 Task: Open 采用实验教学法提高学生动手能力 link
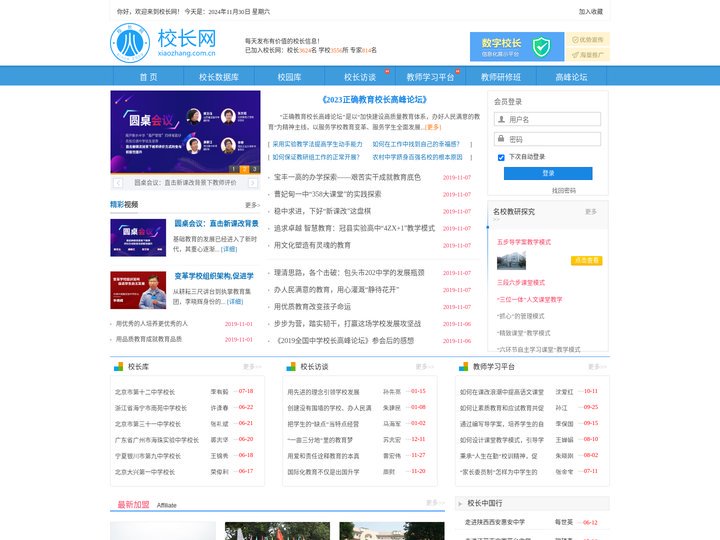pyautogui.click(x=317, y=144)
